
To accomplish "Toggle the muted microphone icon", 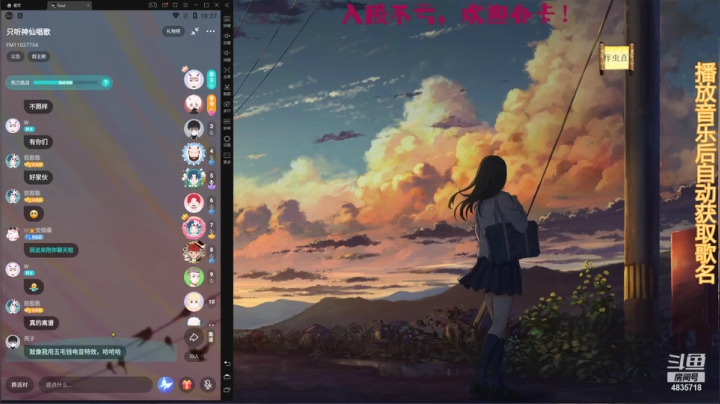I will point(208,385).
